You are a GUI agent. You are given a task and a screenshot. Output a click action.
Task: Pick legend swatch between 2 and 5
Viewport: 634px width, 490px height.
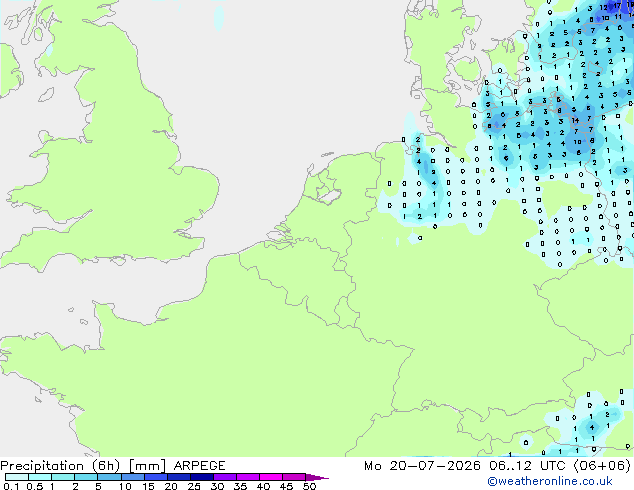coord(86,477)
